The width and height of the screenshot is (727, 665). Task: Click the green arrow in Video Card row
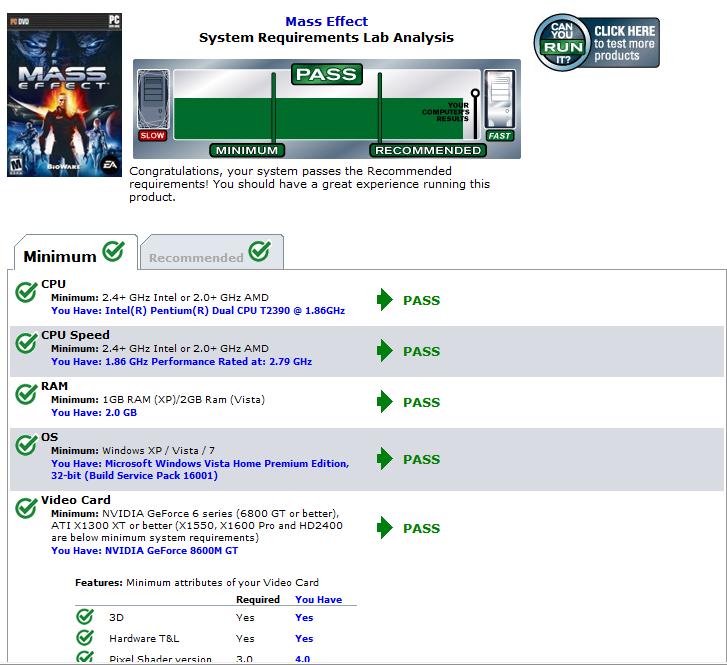(385, 528)
